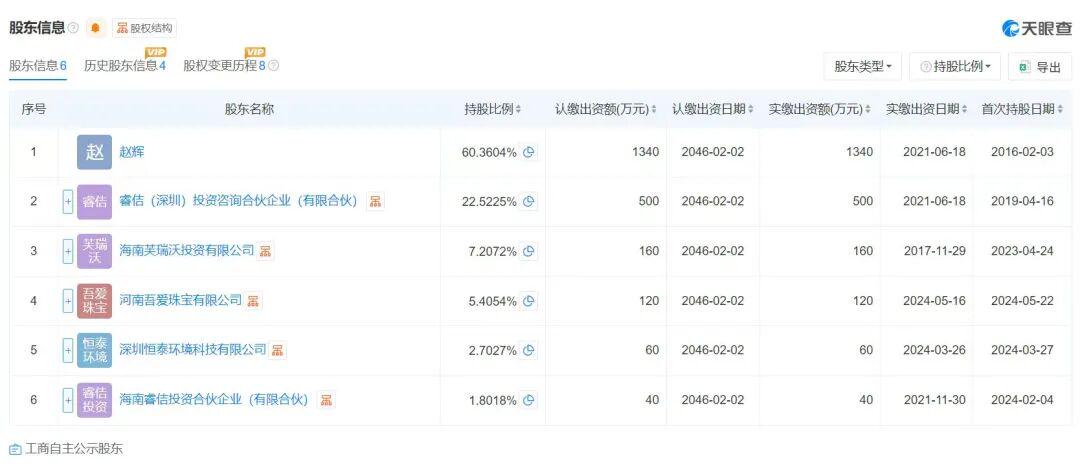Click the orange bell alert icon
This screenshot has width=1080, height=465.
point(95,28)
